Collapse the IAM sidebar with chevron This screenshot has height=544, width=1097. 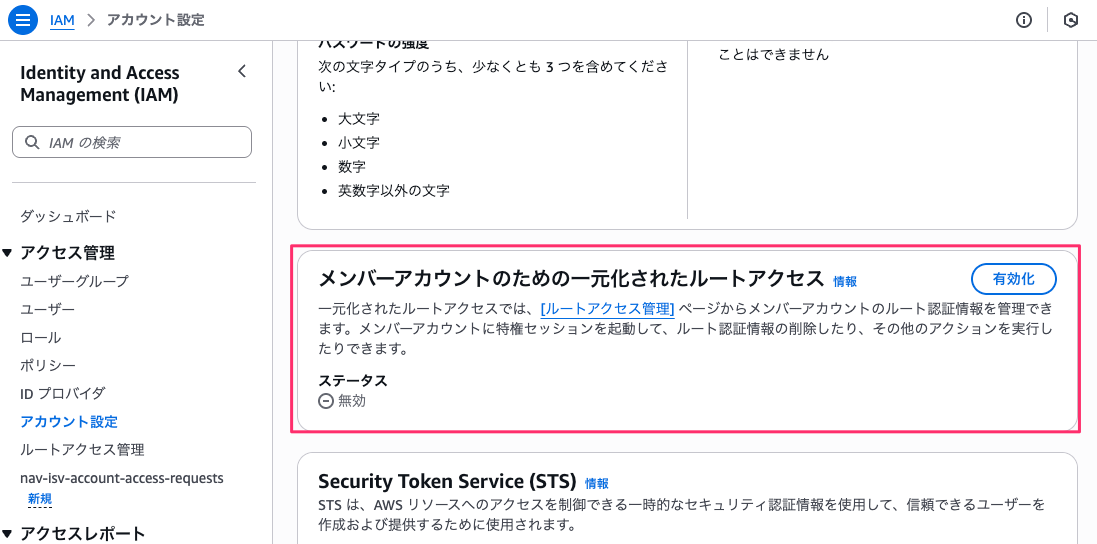241,71
